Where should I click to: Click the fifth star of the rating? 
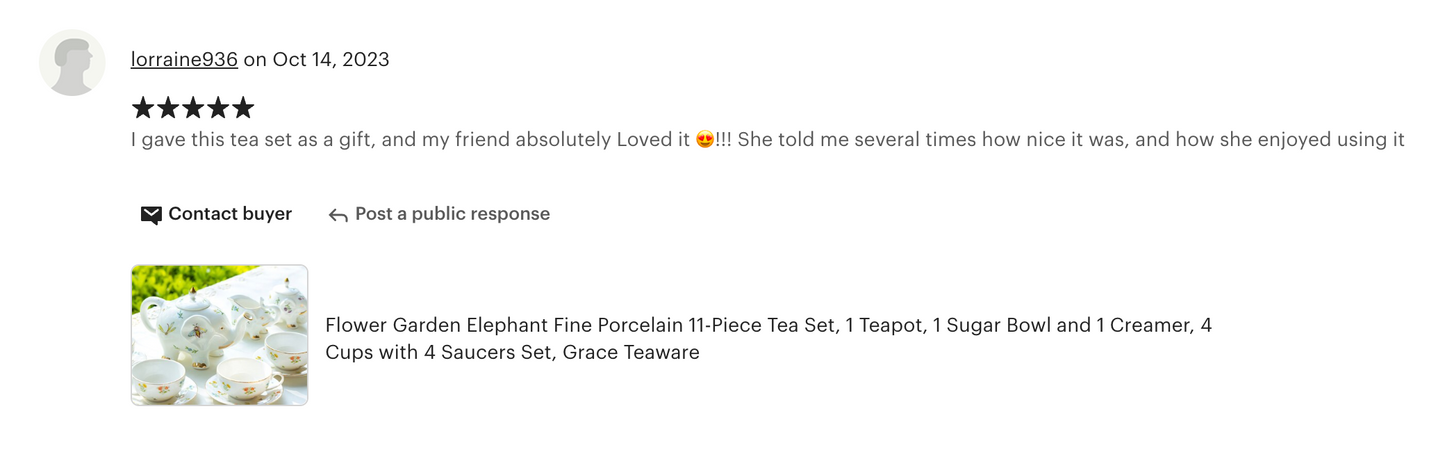[x=243, y=108]
